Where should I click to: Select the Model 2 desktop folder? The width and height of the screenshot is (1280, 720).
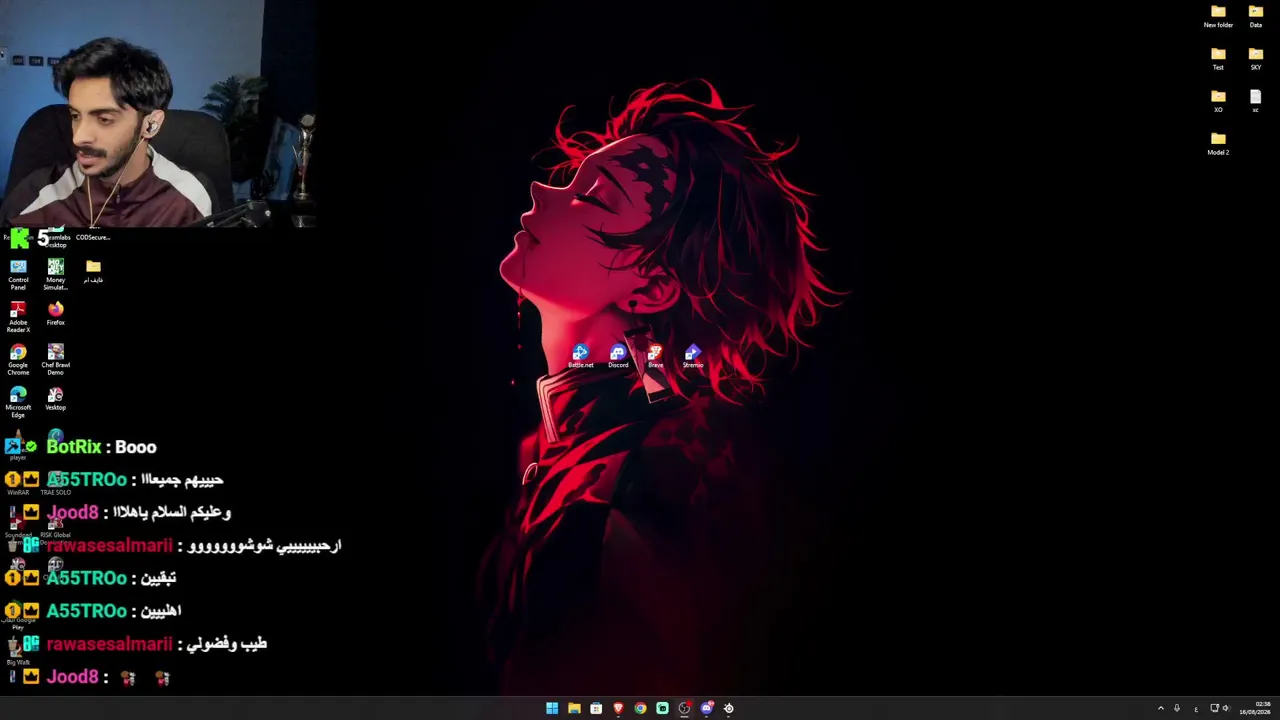[x=1218, y=144]
